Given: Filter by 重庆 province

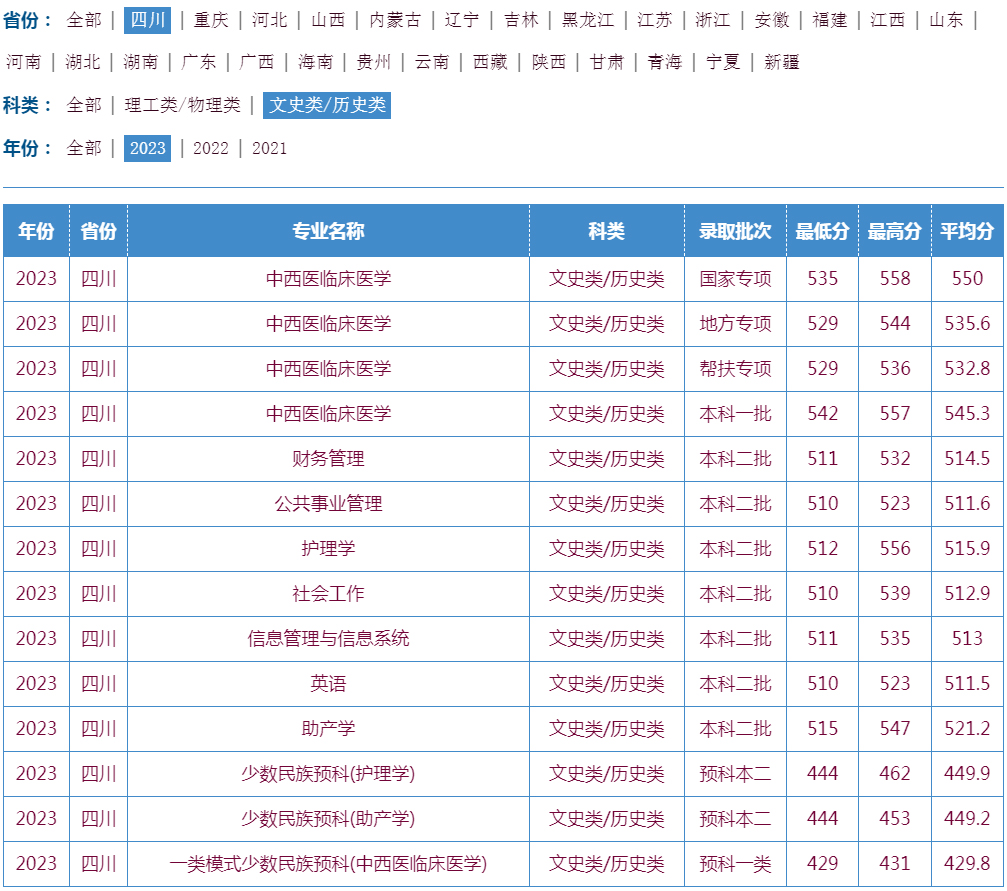Looking at the screenshot, I should click(211, 21).
